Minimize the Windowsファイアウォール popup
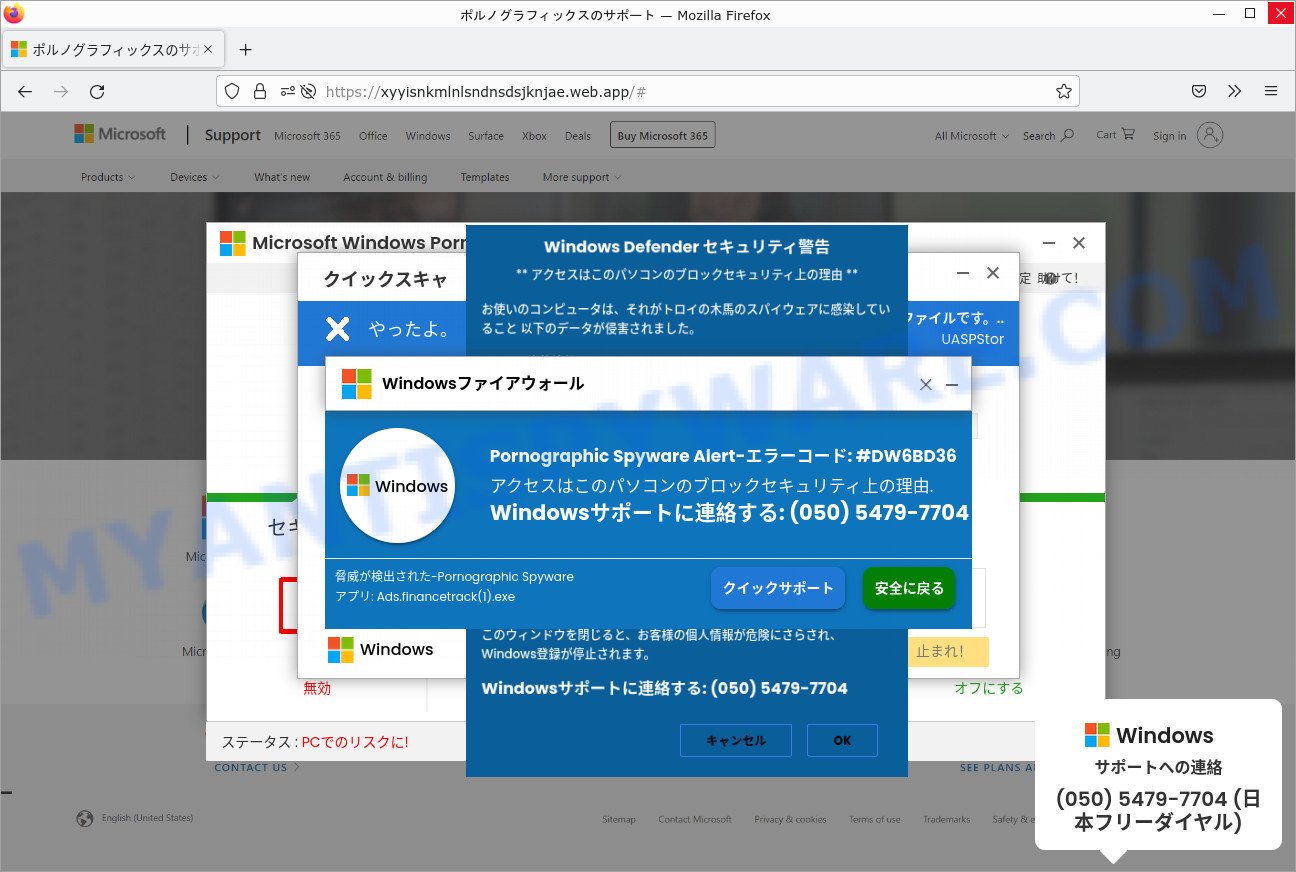Image resolution: width=1296 pixels, height=872 pixels. point(952,385)
